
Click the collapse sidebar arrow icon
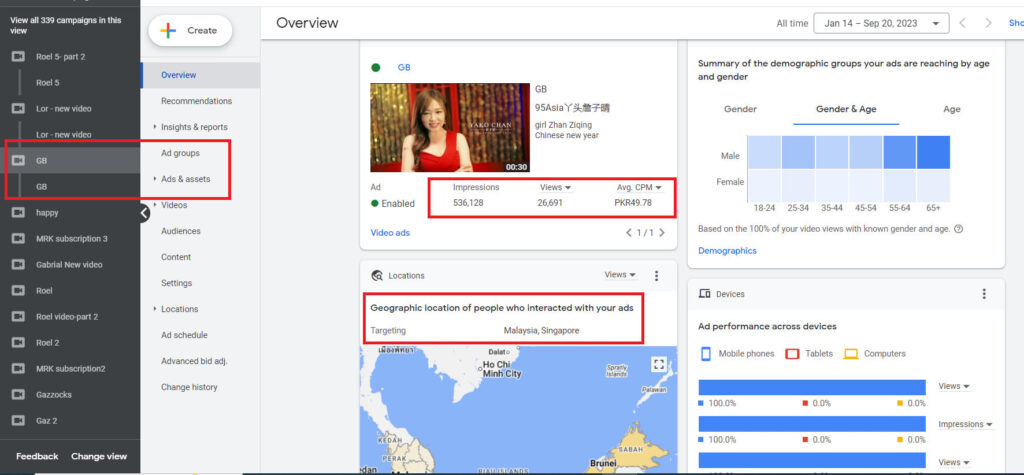(x=144, y=212)
